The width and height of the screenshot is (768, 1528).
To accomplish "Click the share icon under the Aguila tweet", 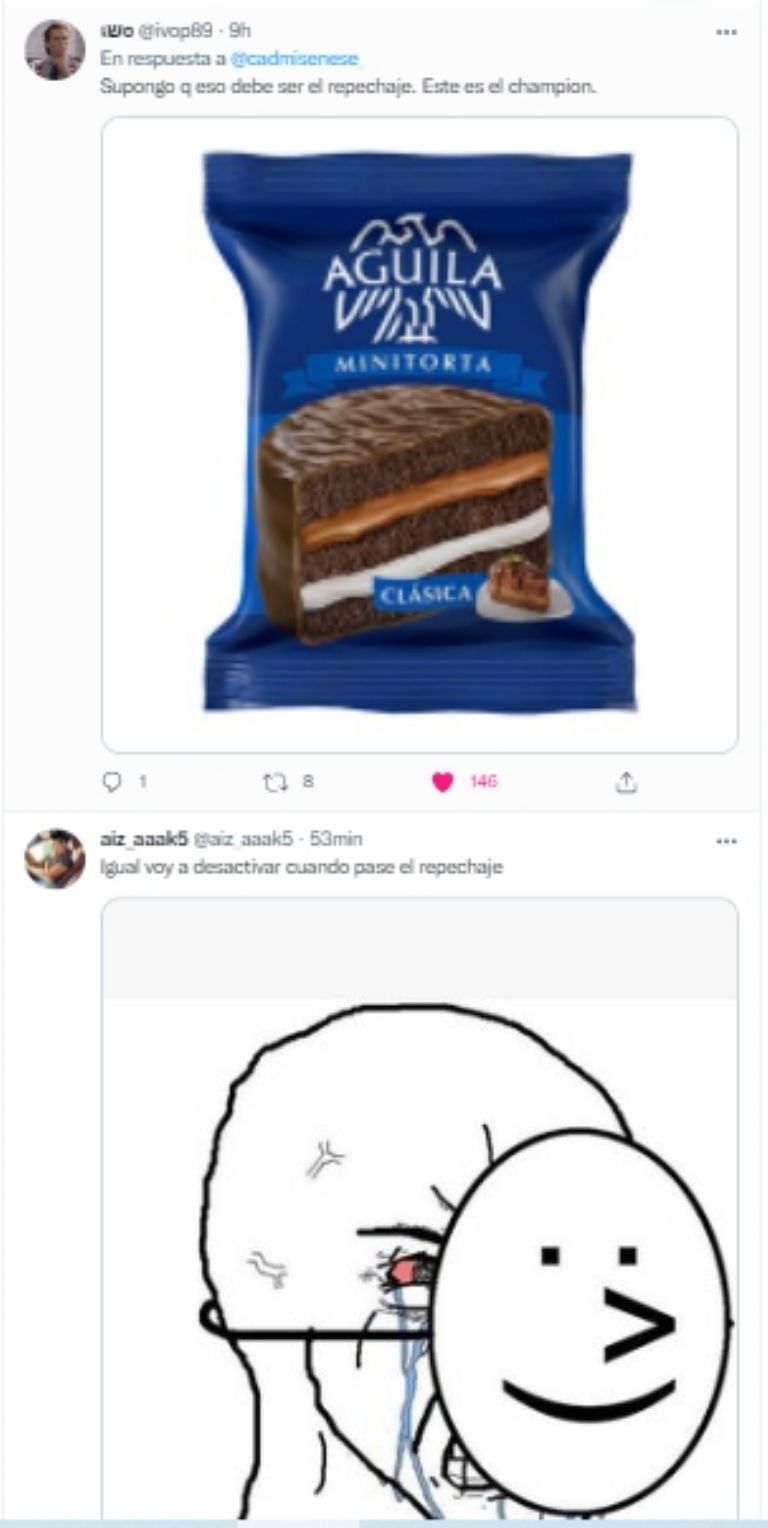I will [627, 782].
